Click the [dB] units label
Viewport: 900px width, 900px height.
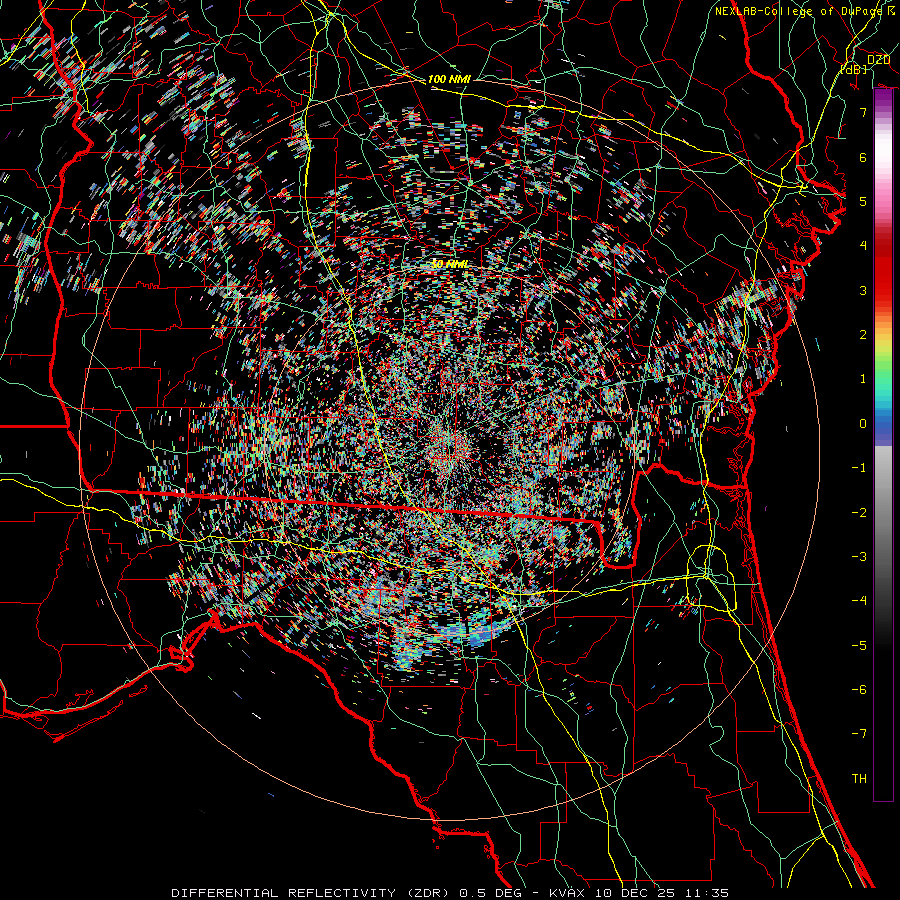click(854, 69)
